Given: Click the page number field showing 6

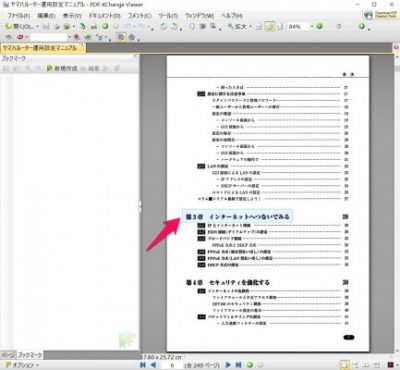Looking at the screenshot, I should [x=172, y=365].
